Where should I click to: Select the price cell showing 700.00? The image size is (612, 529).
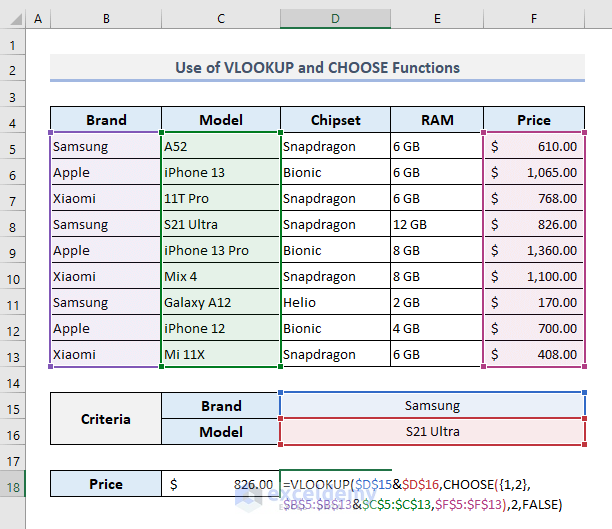pos(534,328)
